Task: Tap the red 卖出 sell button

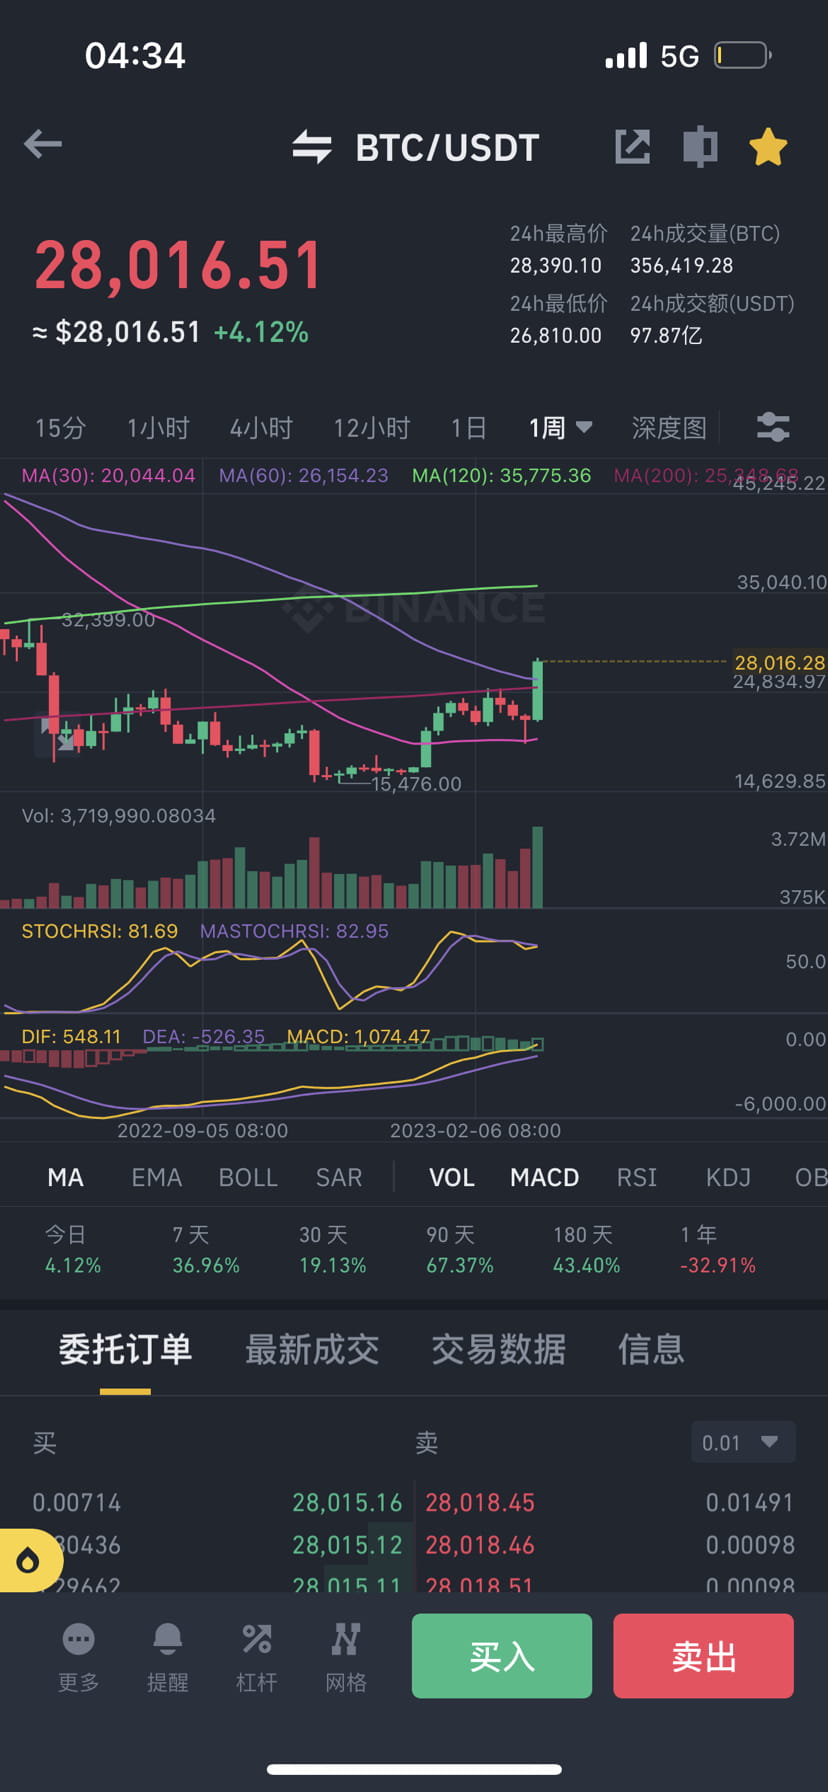Action: click(703, 1656)
